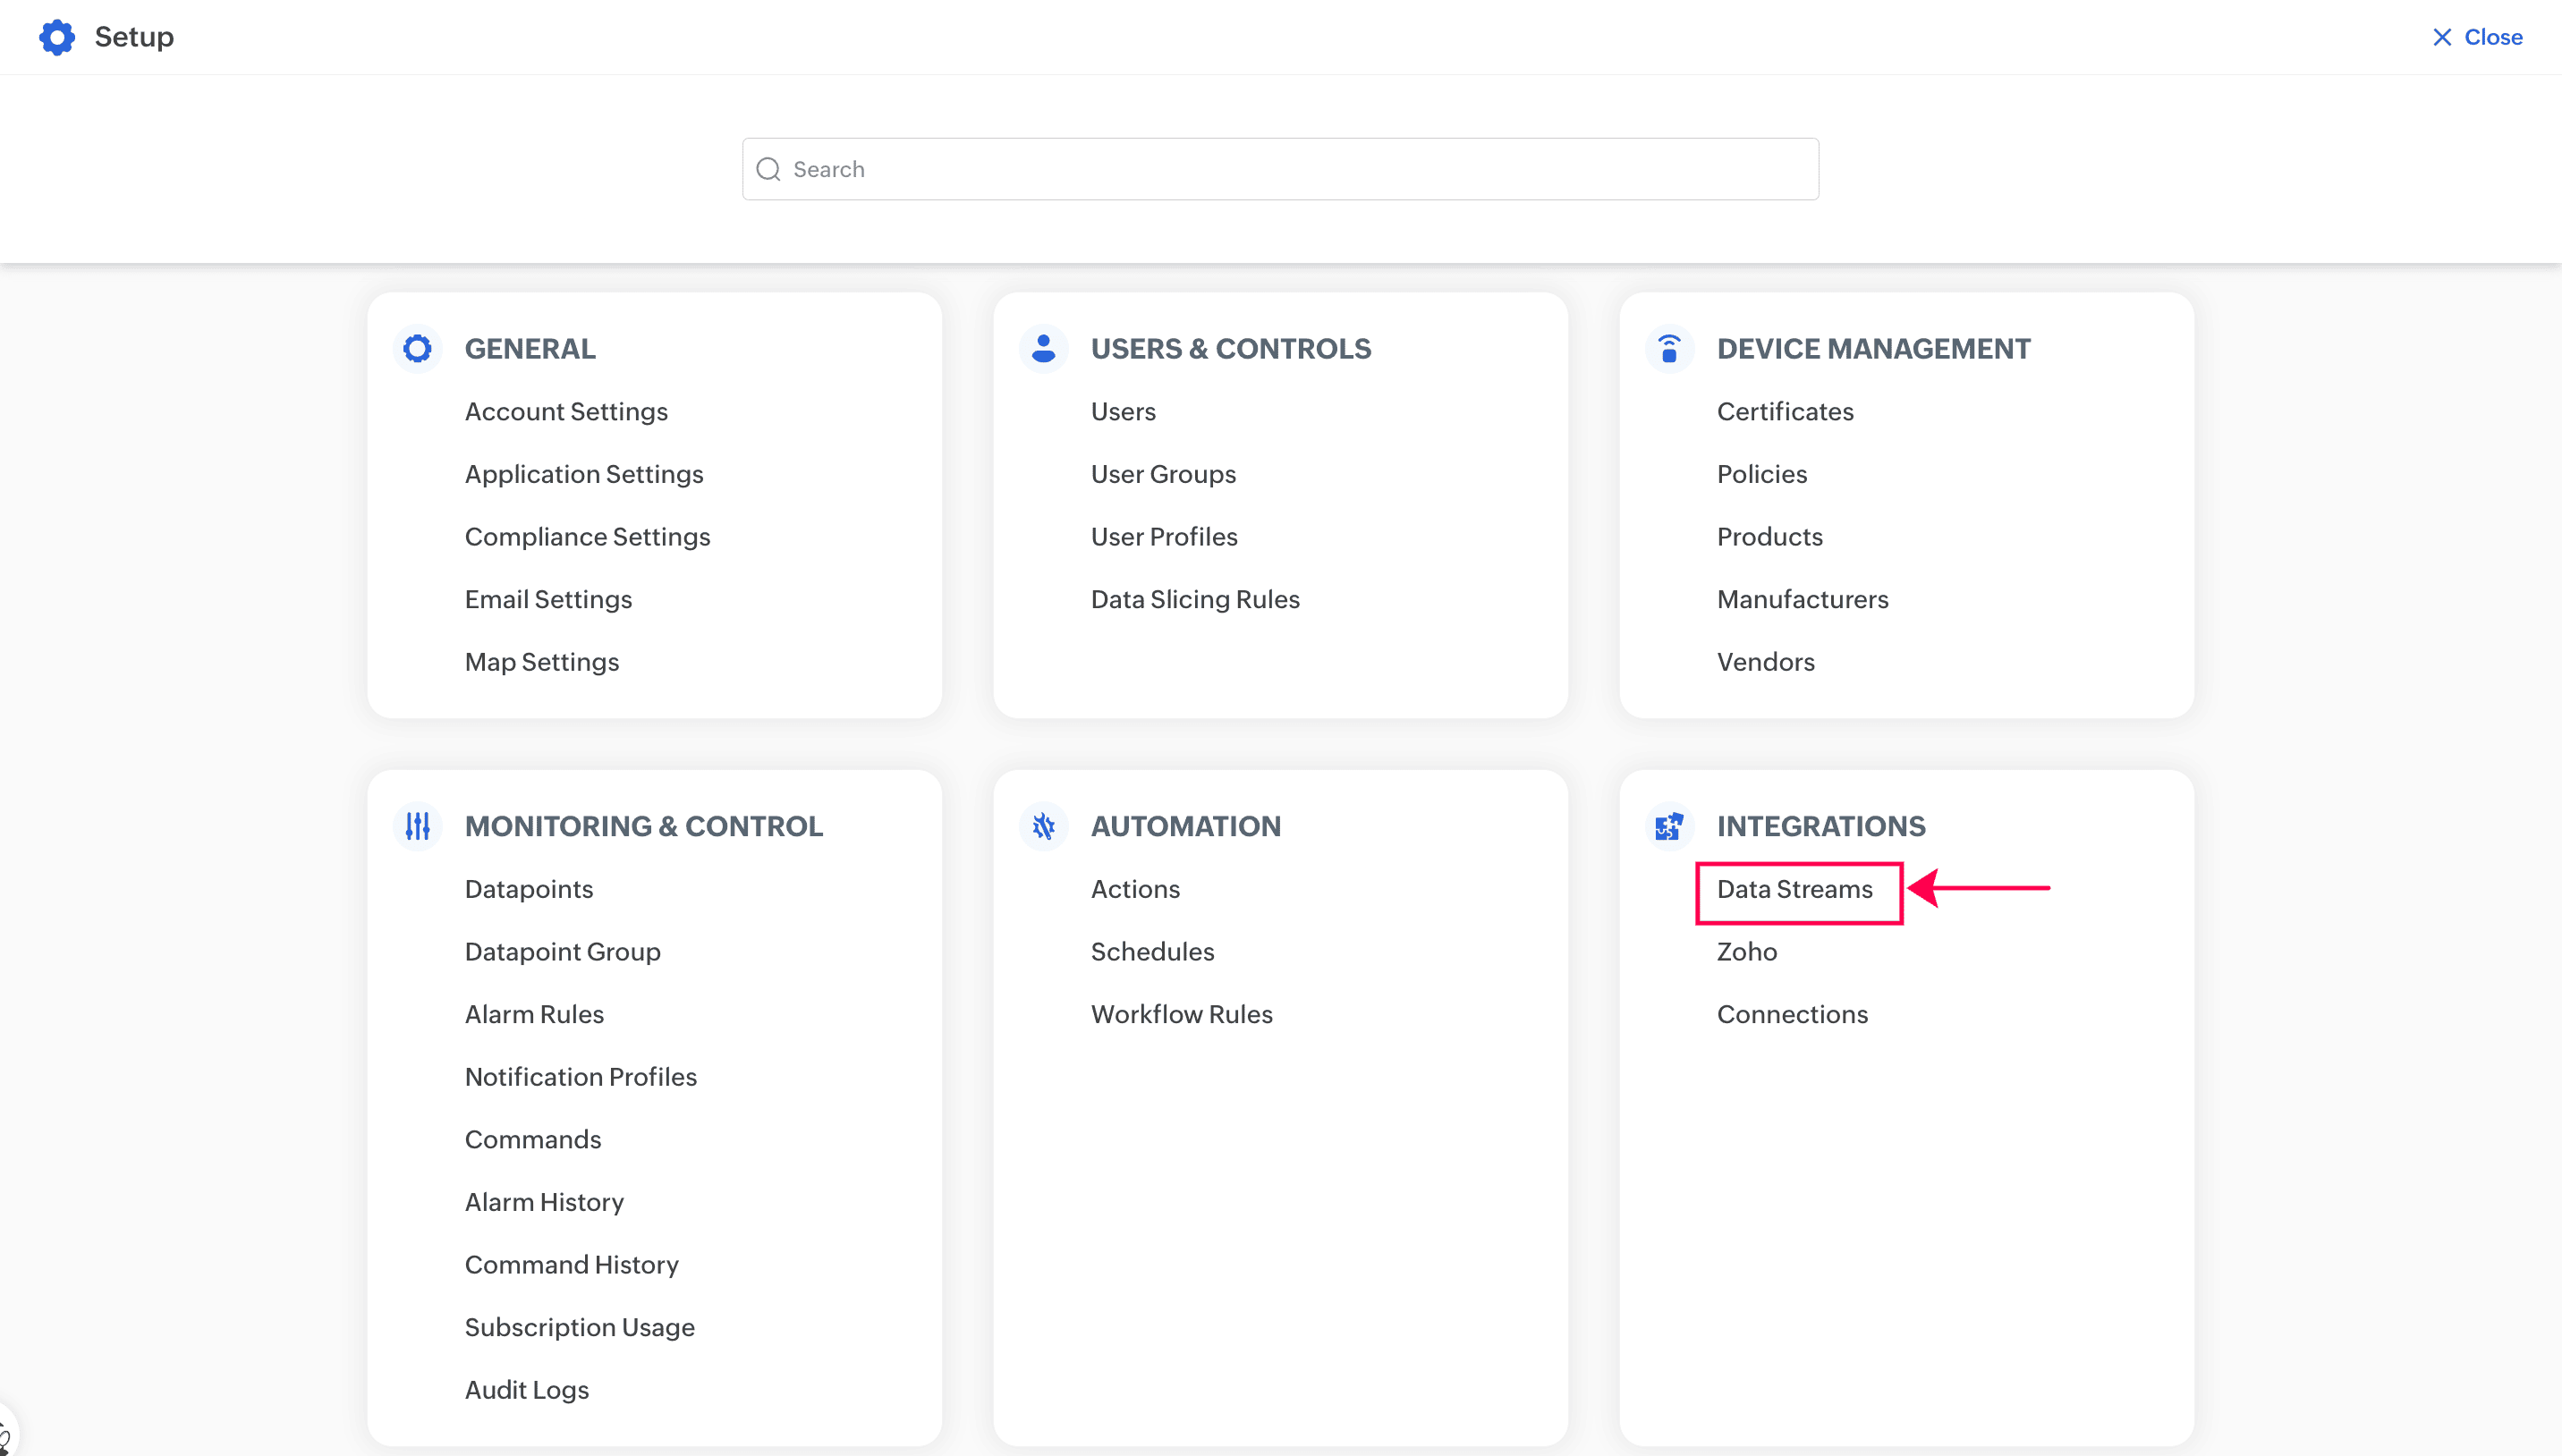Click the Users & Controls person icon
This screenshot has height=1456, width=2562.
1043,348
